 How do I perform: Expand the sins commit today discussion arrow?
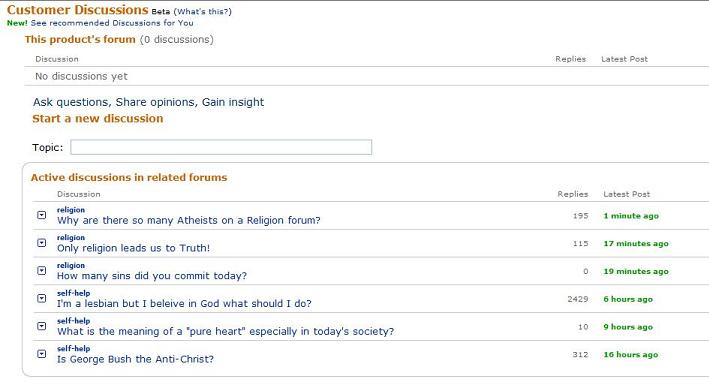coord(42,270)
